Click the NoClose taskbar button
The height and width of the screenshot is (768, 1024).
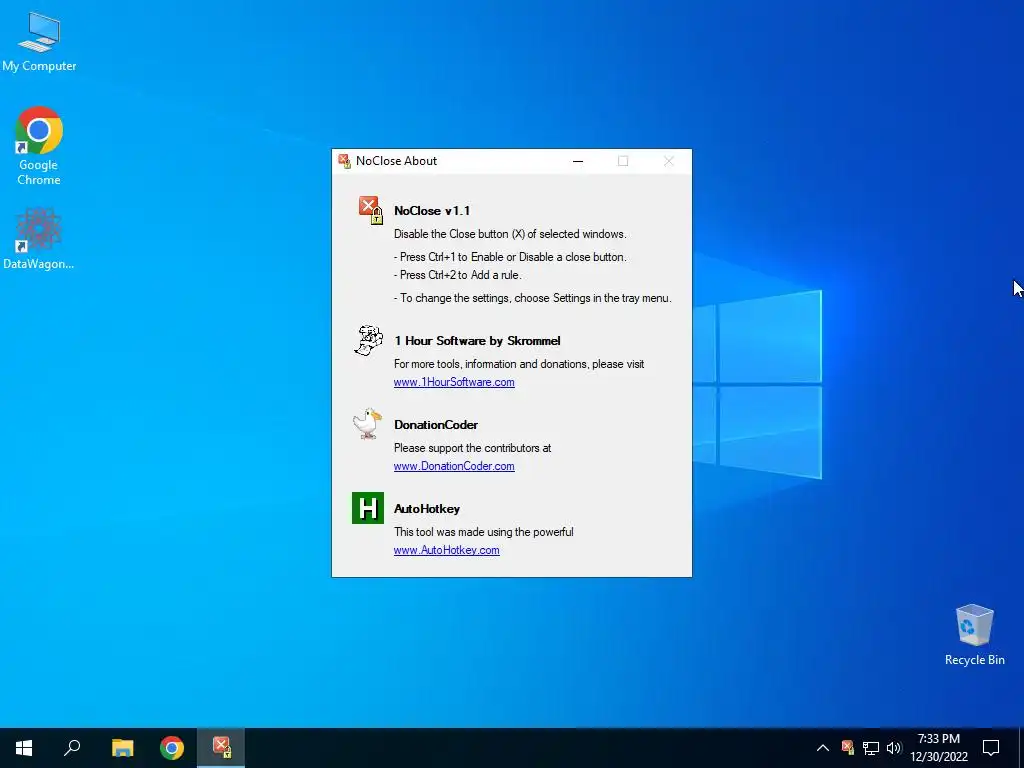click(221, 748)
